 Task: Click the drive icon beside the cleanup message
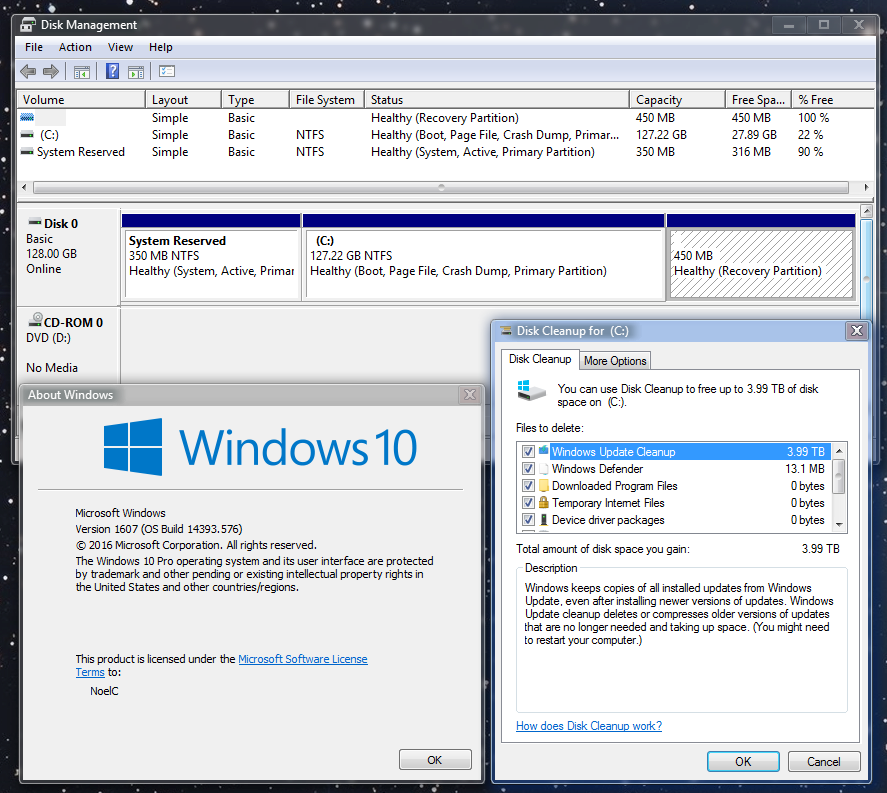[531, 390]
